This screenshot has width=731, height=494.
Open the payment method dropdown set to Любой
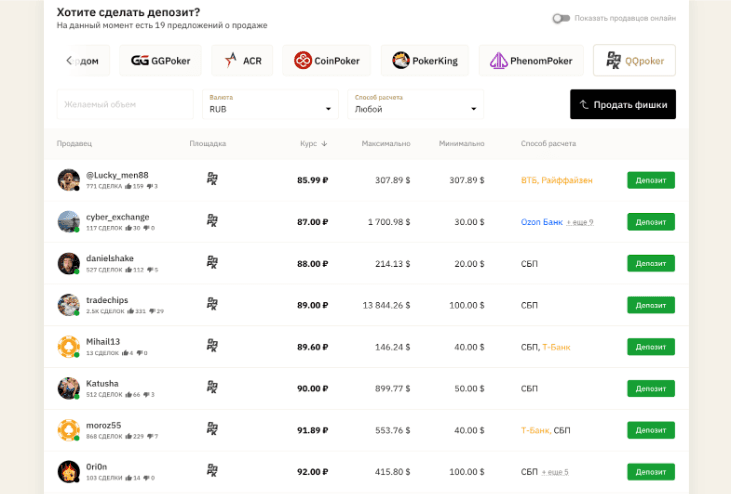(415, 104)
